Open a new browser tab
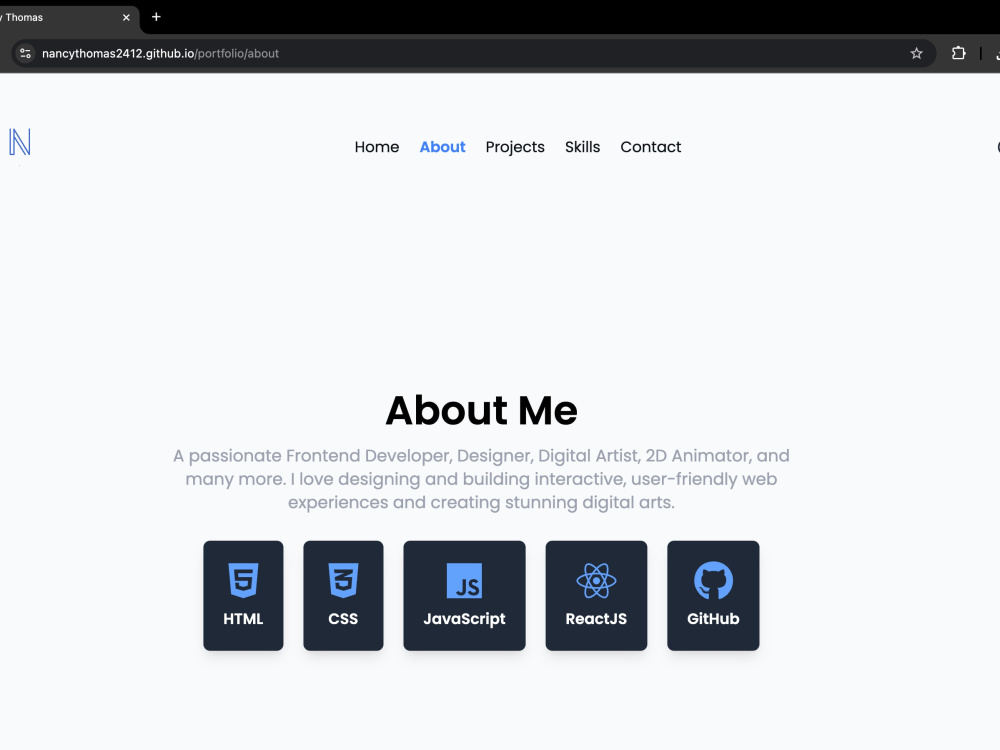1000x750 pixels. 156,17
